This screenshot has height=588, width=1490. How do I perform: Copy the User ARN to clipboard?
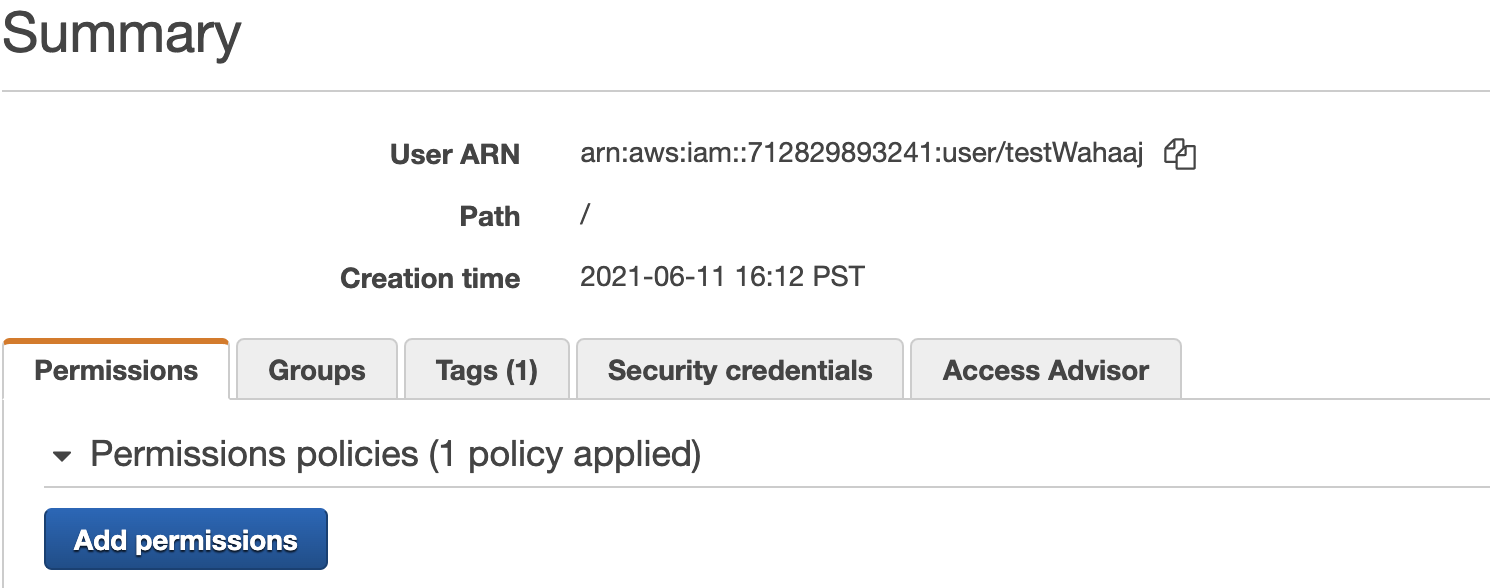point(1181,154)
